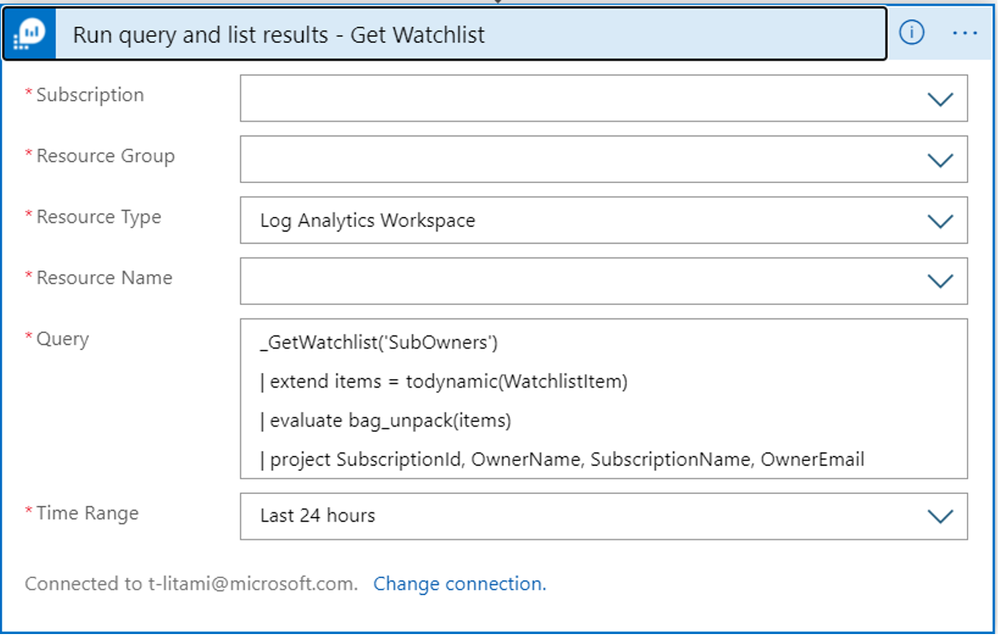Click the 'project SubscriptionId' query line
The height and width of the screenshot is (635, 999).
tap(562, 459)
